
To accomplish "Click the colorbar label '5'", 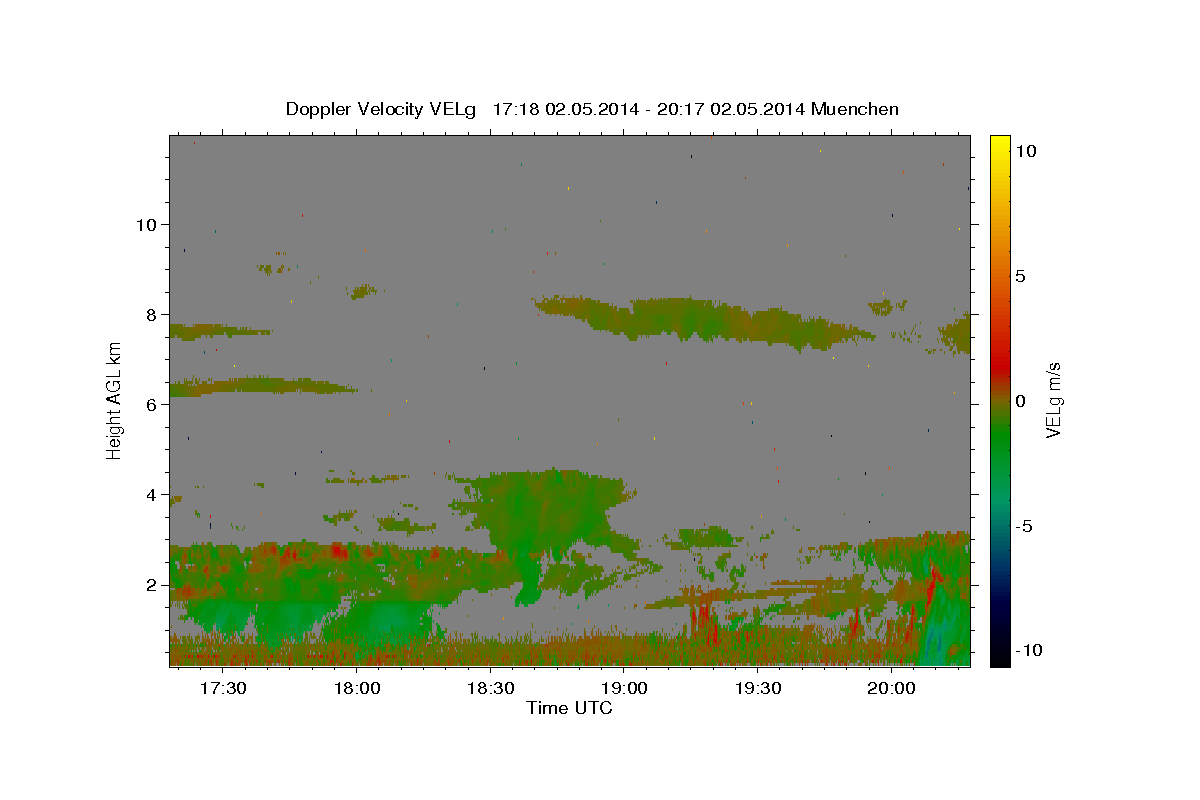I will click(1020, 276).
